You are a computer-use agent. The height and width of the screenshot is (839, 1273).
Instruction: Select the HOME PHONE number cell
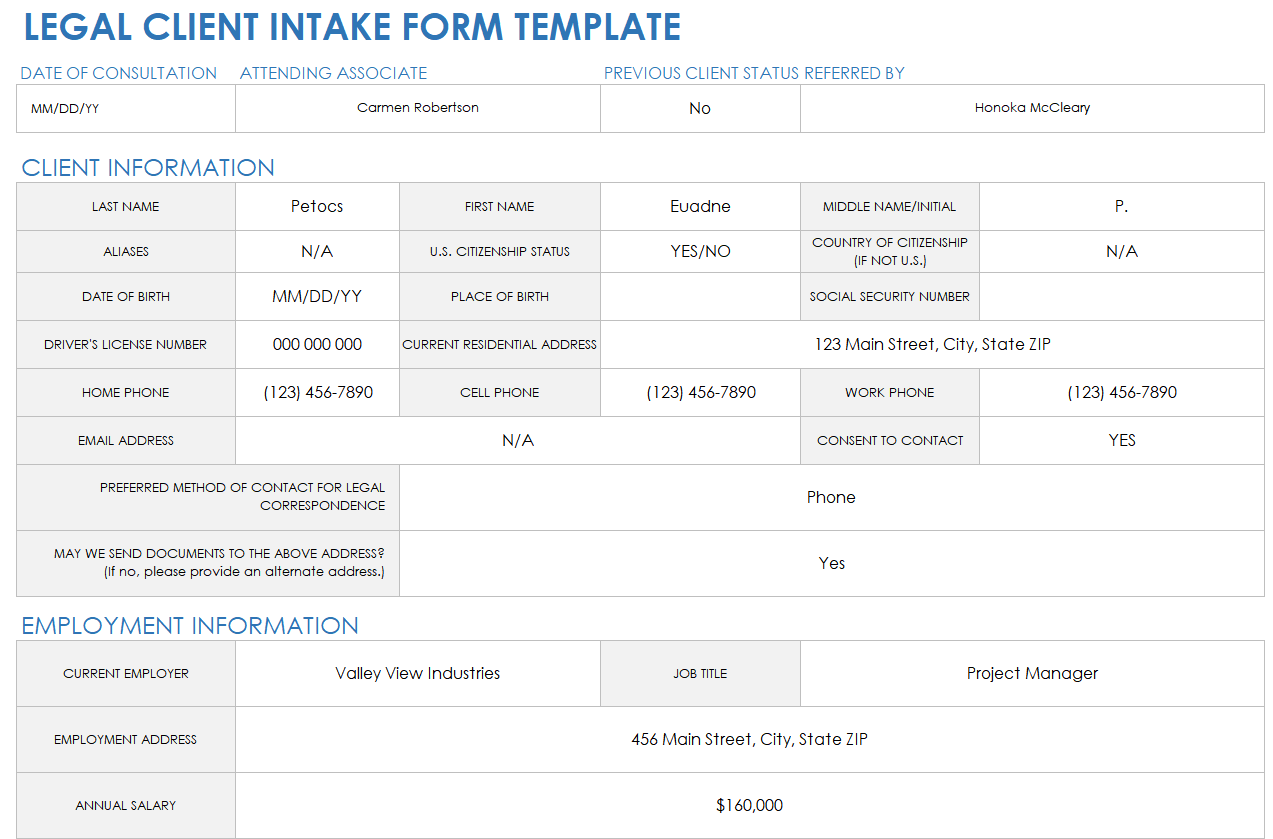coord(316,392)
